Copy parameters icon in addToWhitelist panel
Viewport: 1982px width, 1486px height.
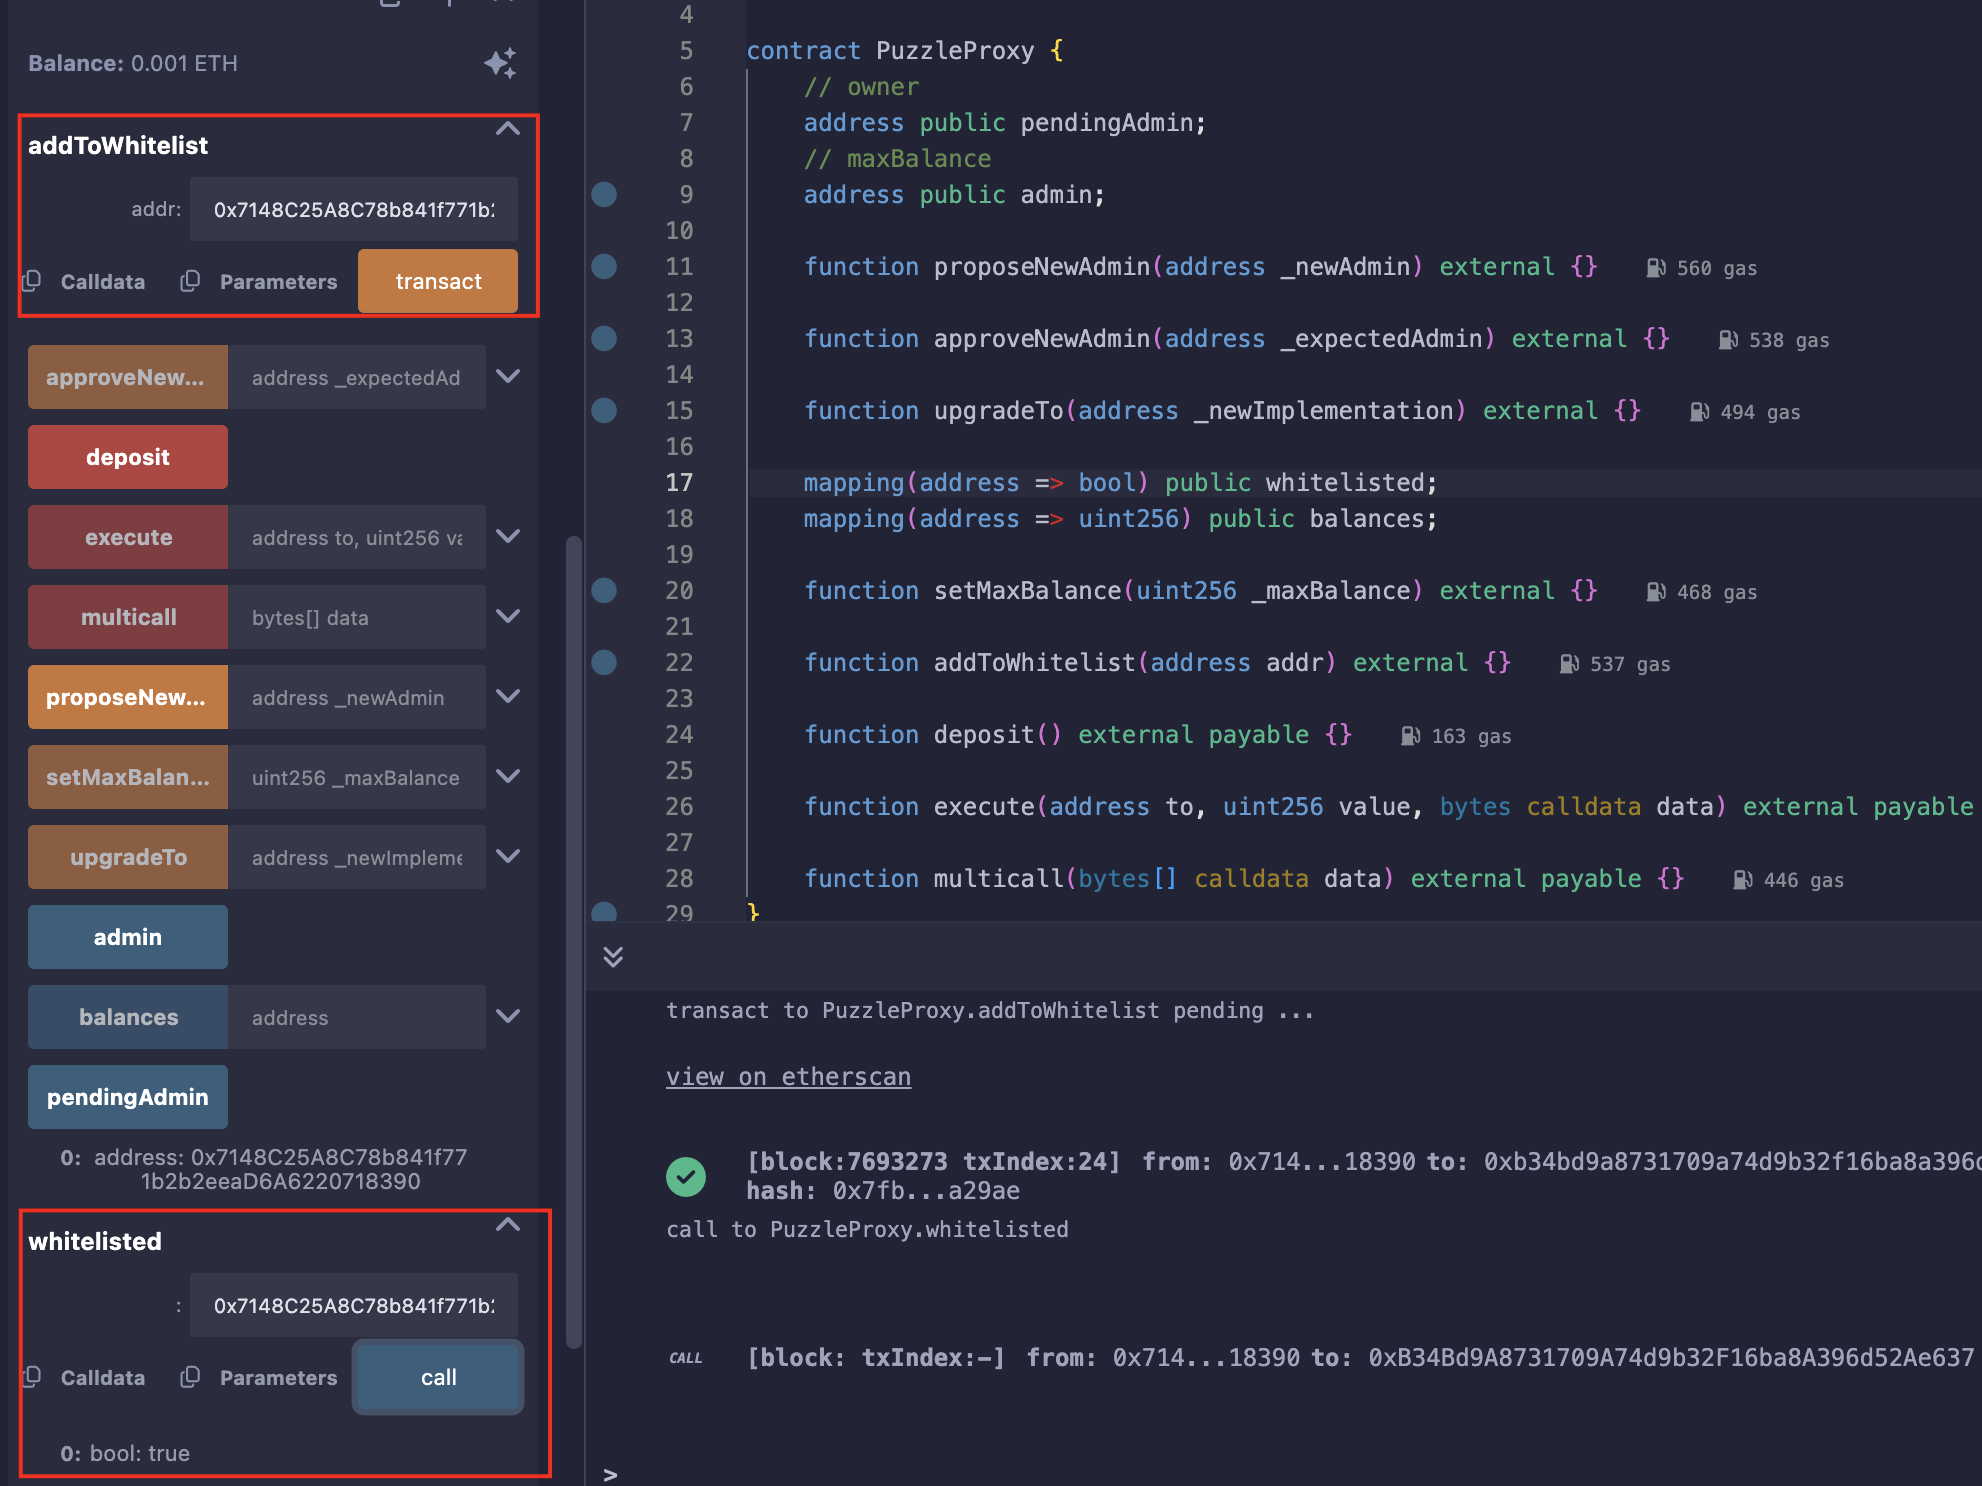tap(190, 281)
